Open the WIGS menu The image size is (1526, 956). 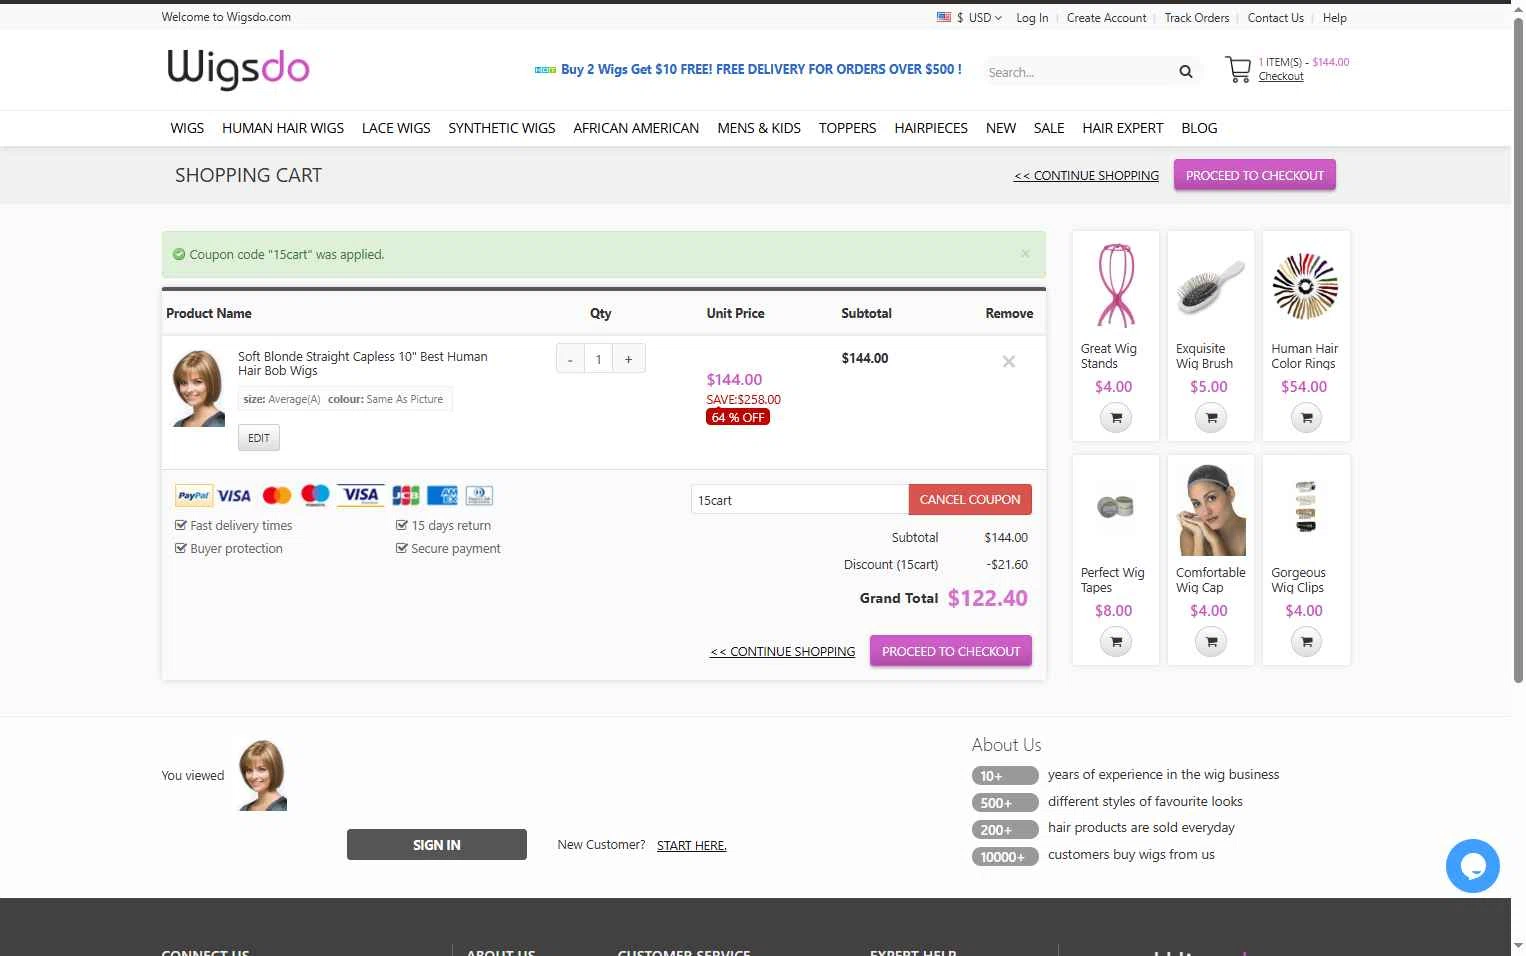click(x=187, y=128)
